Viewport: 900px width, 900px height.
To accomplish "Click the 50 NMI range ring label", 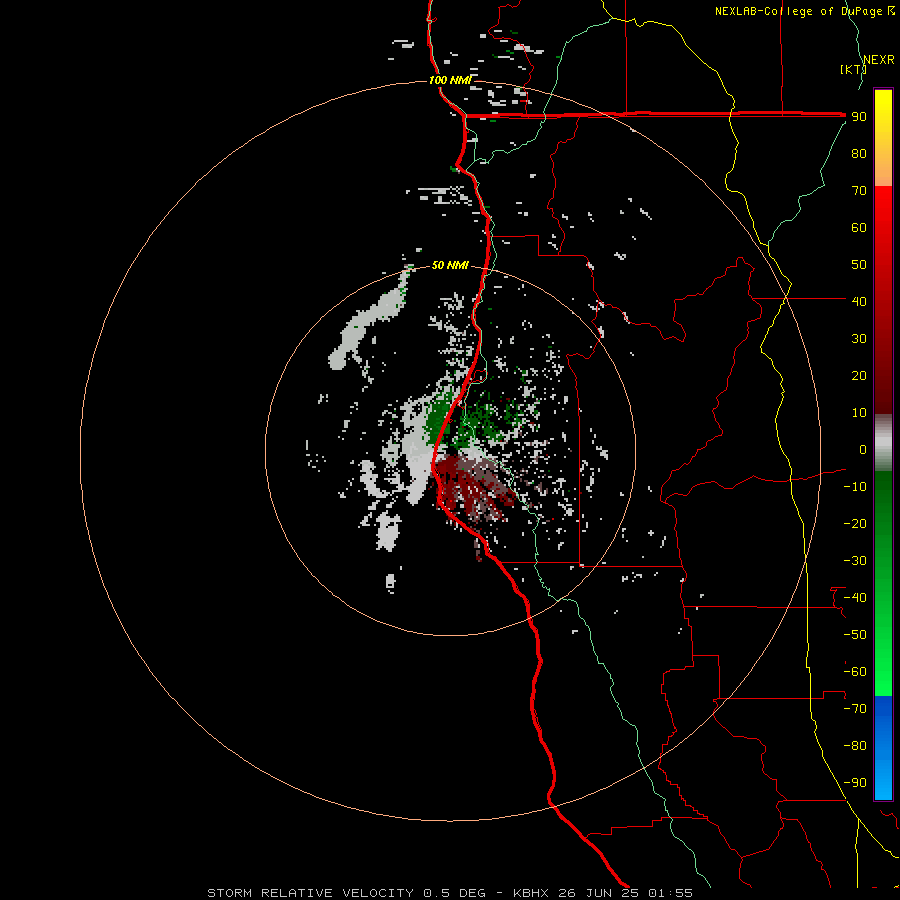I will [x=450, y=265].
